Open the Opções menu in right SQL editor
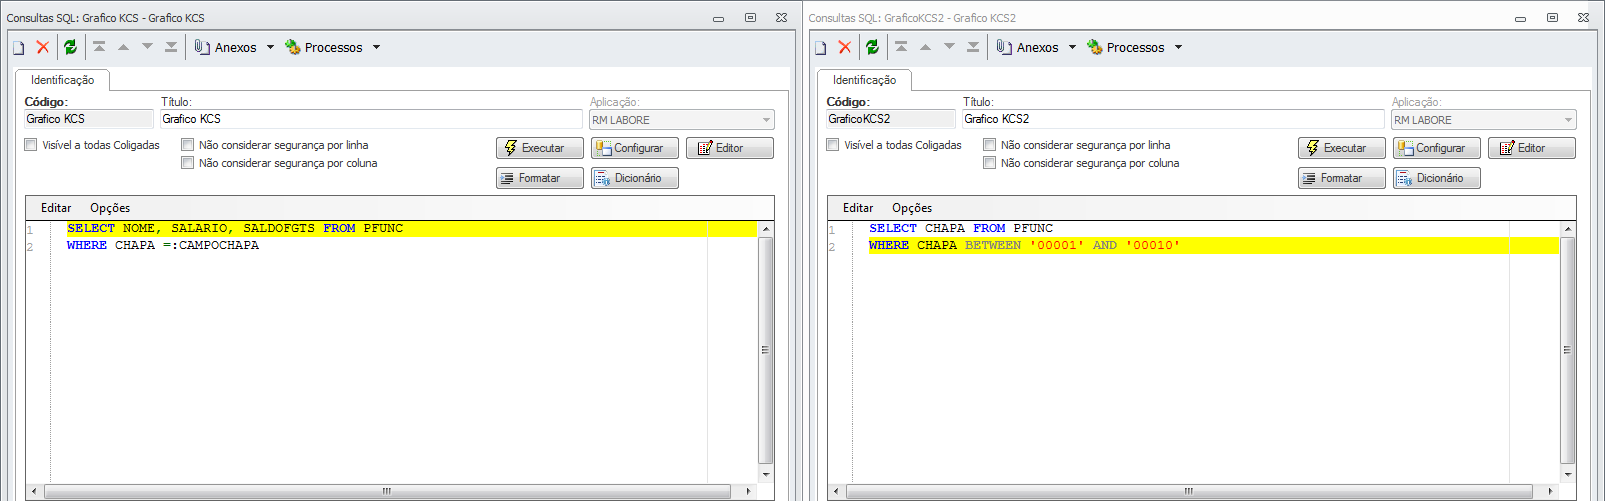Image resolution: width=1606 pixels, height=501 pixels. (x=912, y=208)
